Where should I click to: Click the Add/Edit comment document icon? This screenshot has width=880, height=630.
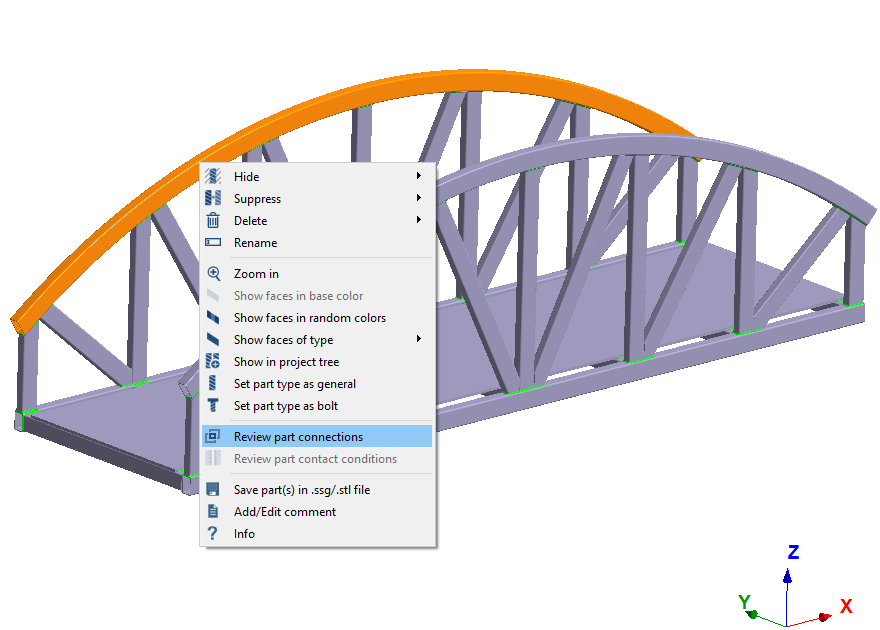pos(212,512)
